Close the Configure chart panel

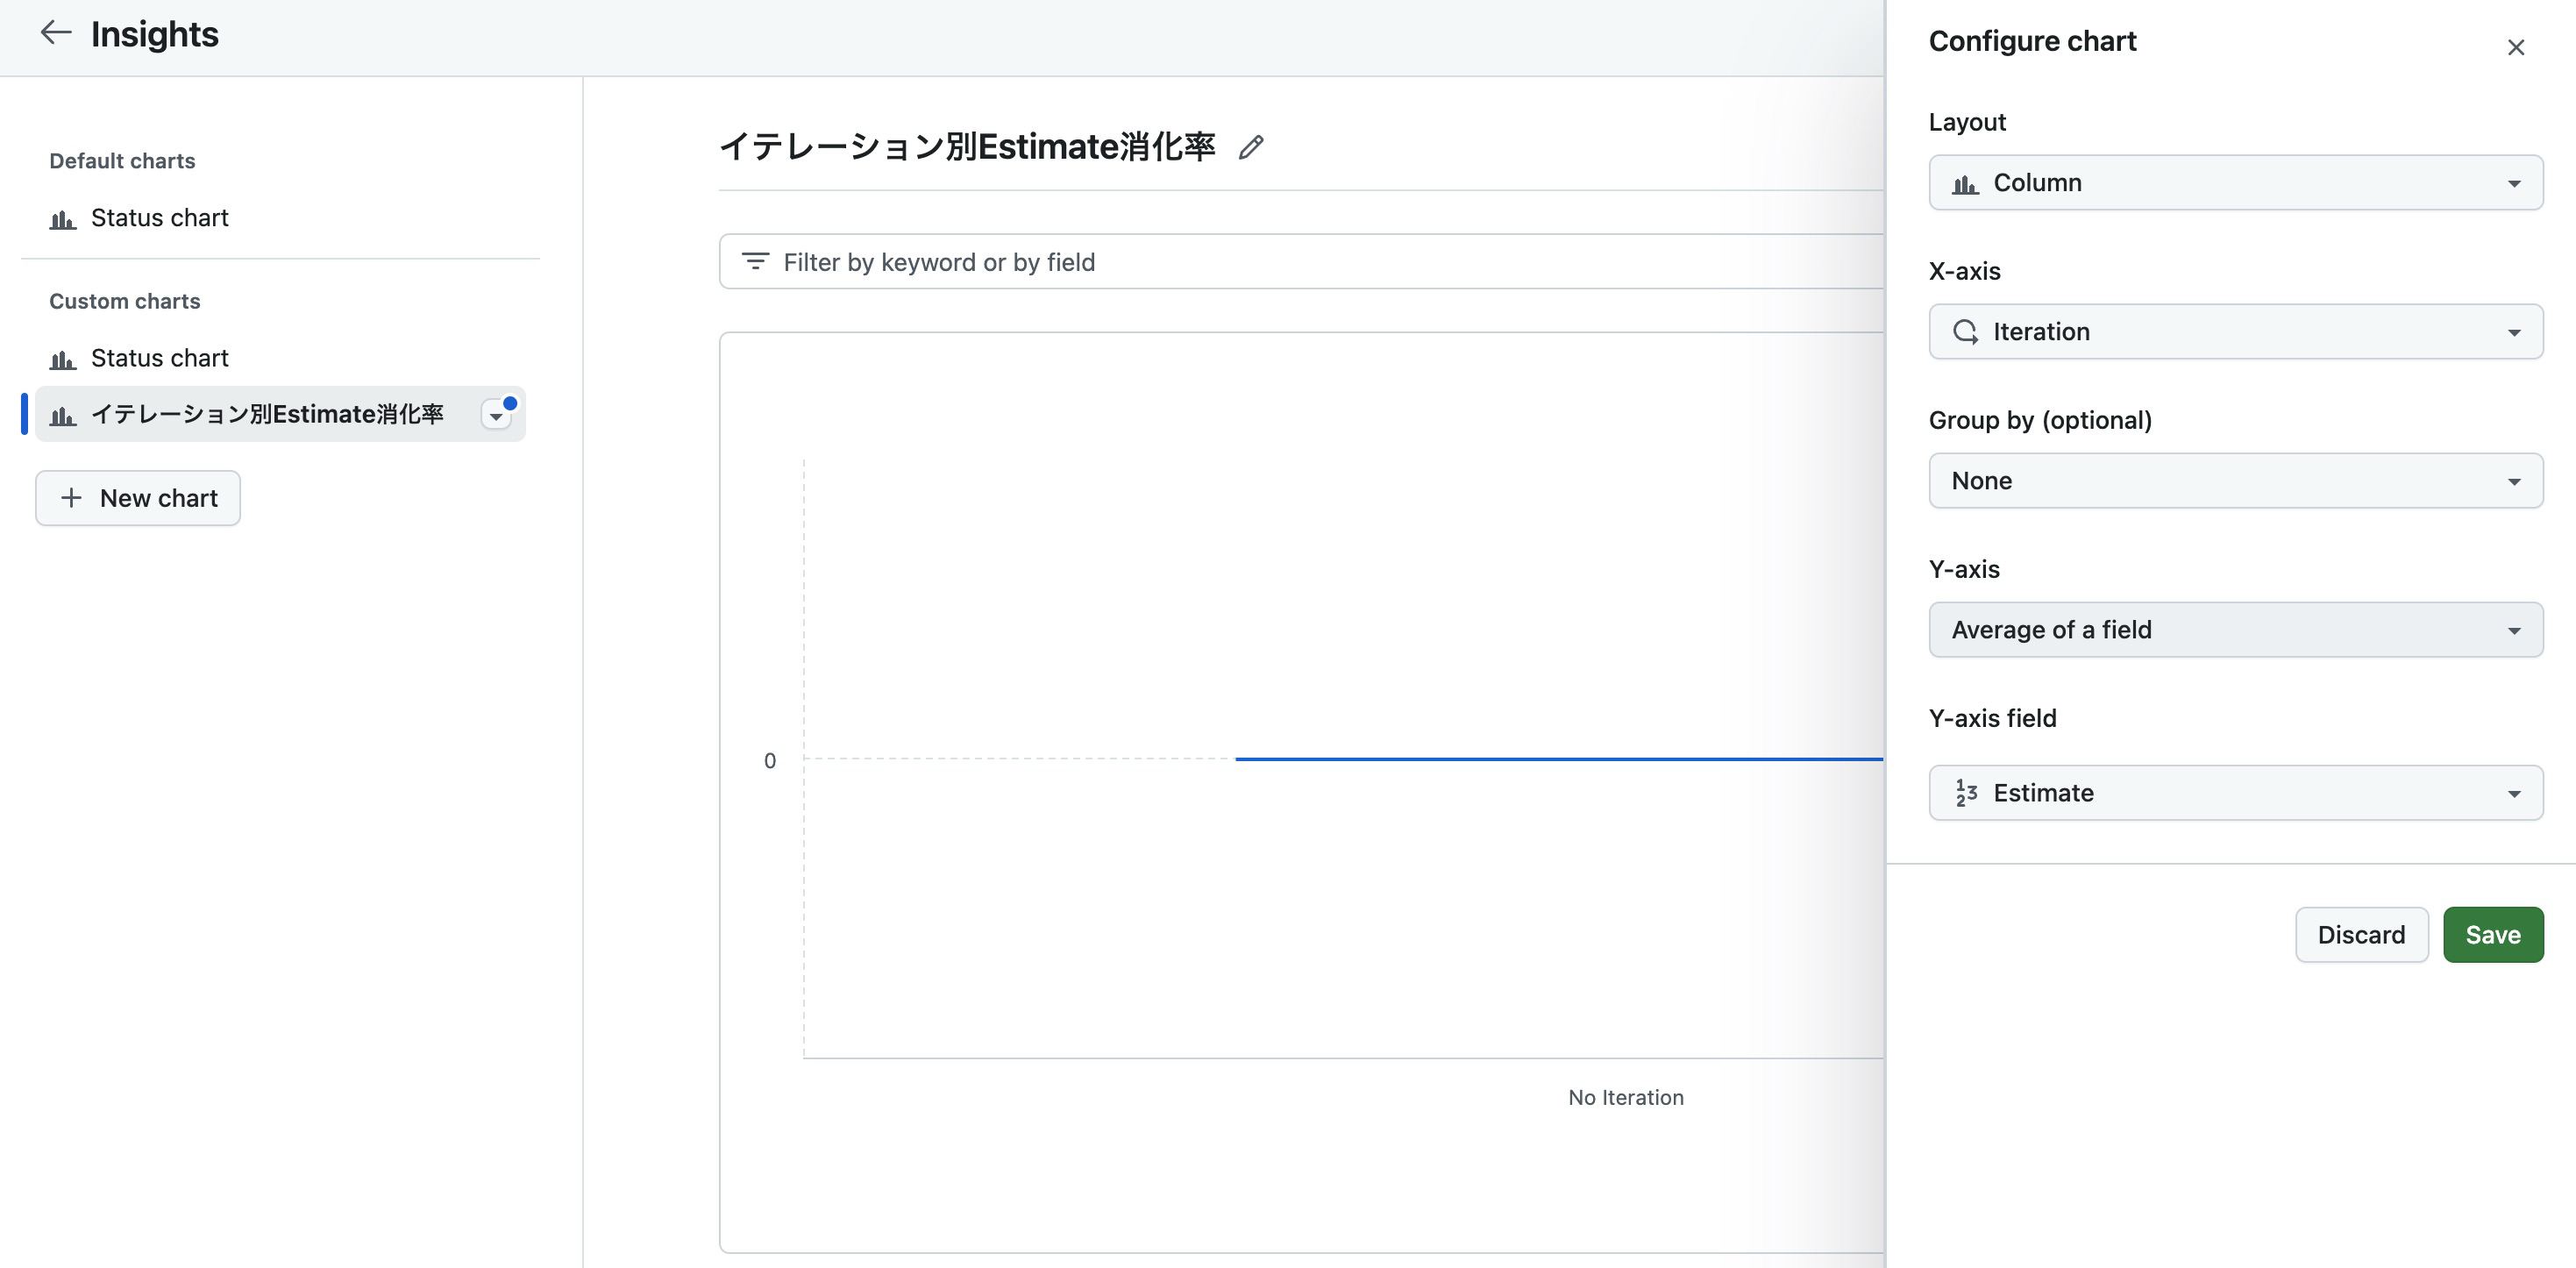click(2515, 47)
